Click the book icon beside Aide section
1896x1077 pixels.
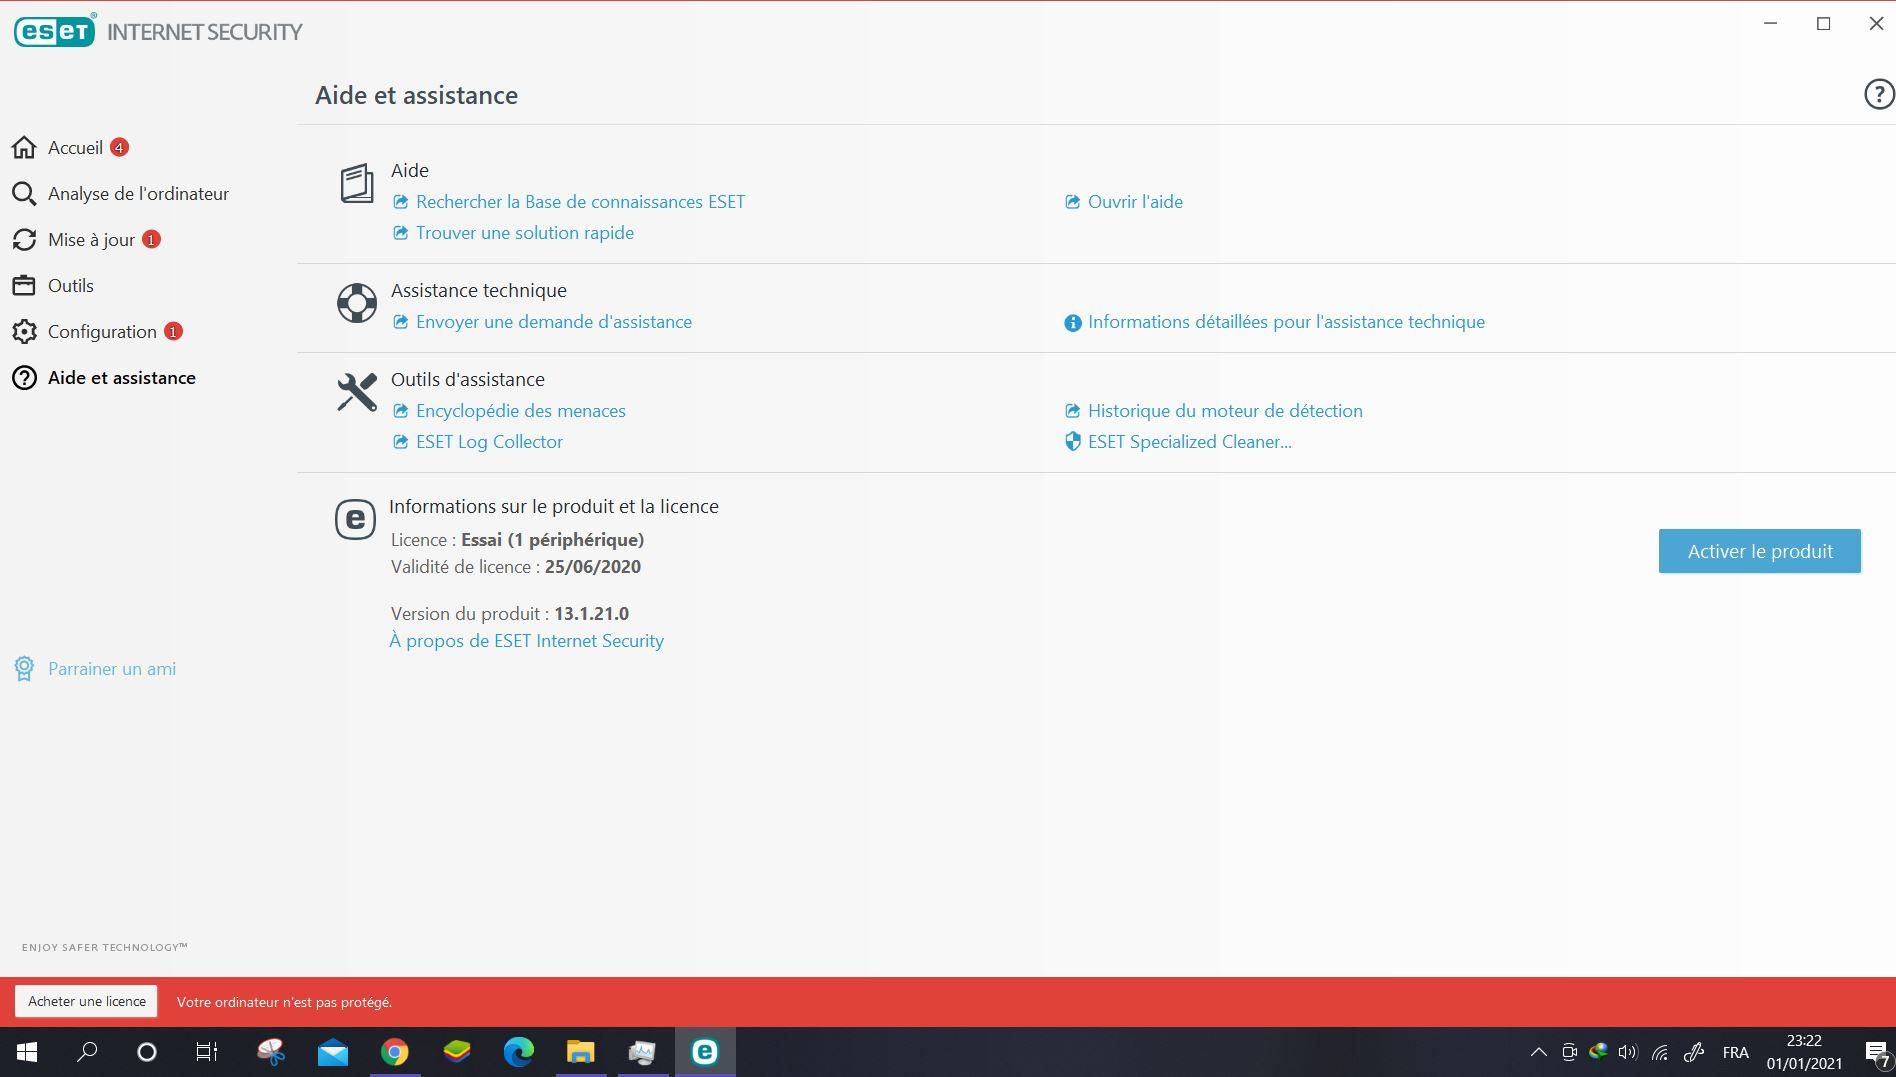[x=357, y=184]
